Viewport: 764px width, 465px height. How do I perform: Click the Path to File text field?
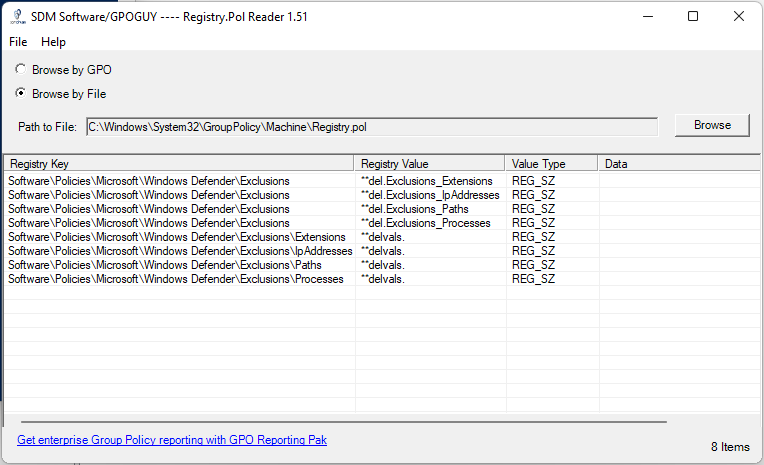point(371,127)
